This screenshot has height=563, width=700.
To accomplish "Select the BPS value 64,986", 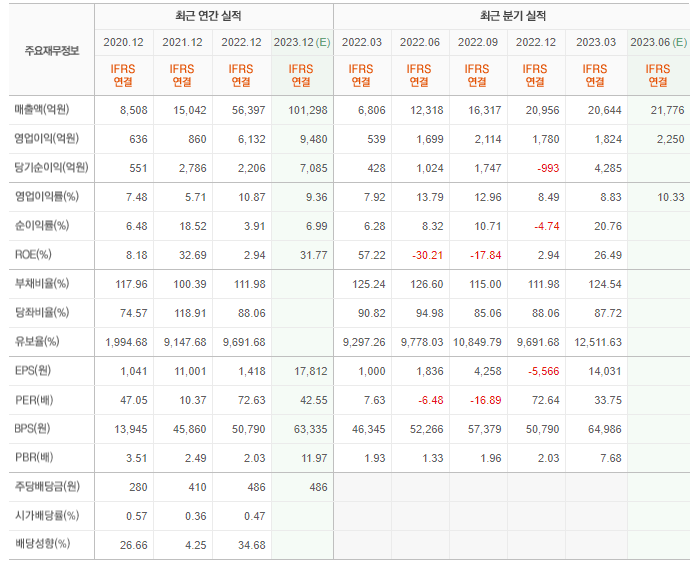I will coord(605,430).
